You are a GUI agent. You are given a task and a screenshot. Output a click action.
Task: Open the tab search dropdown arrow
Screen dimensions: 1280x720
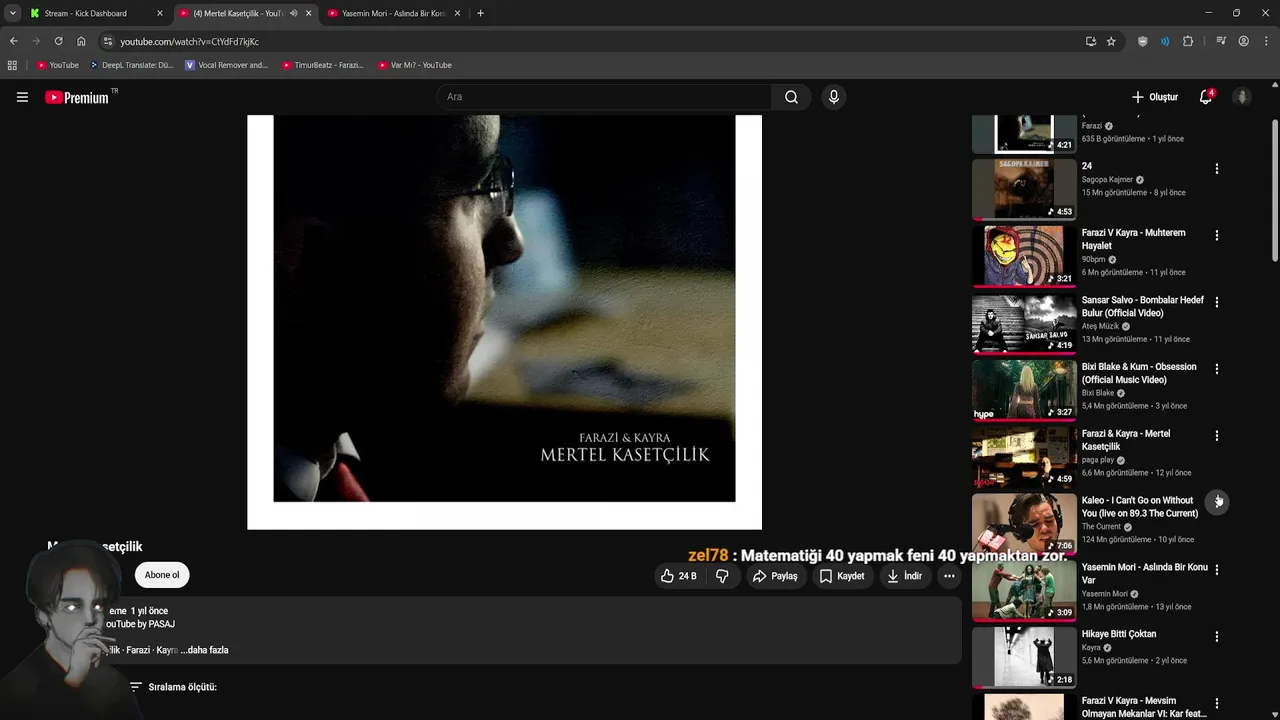pos(12,13)
